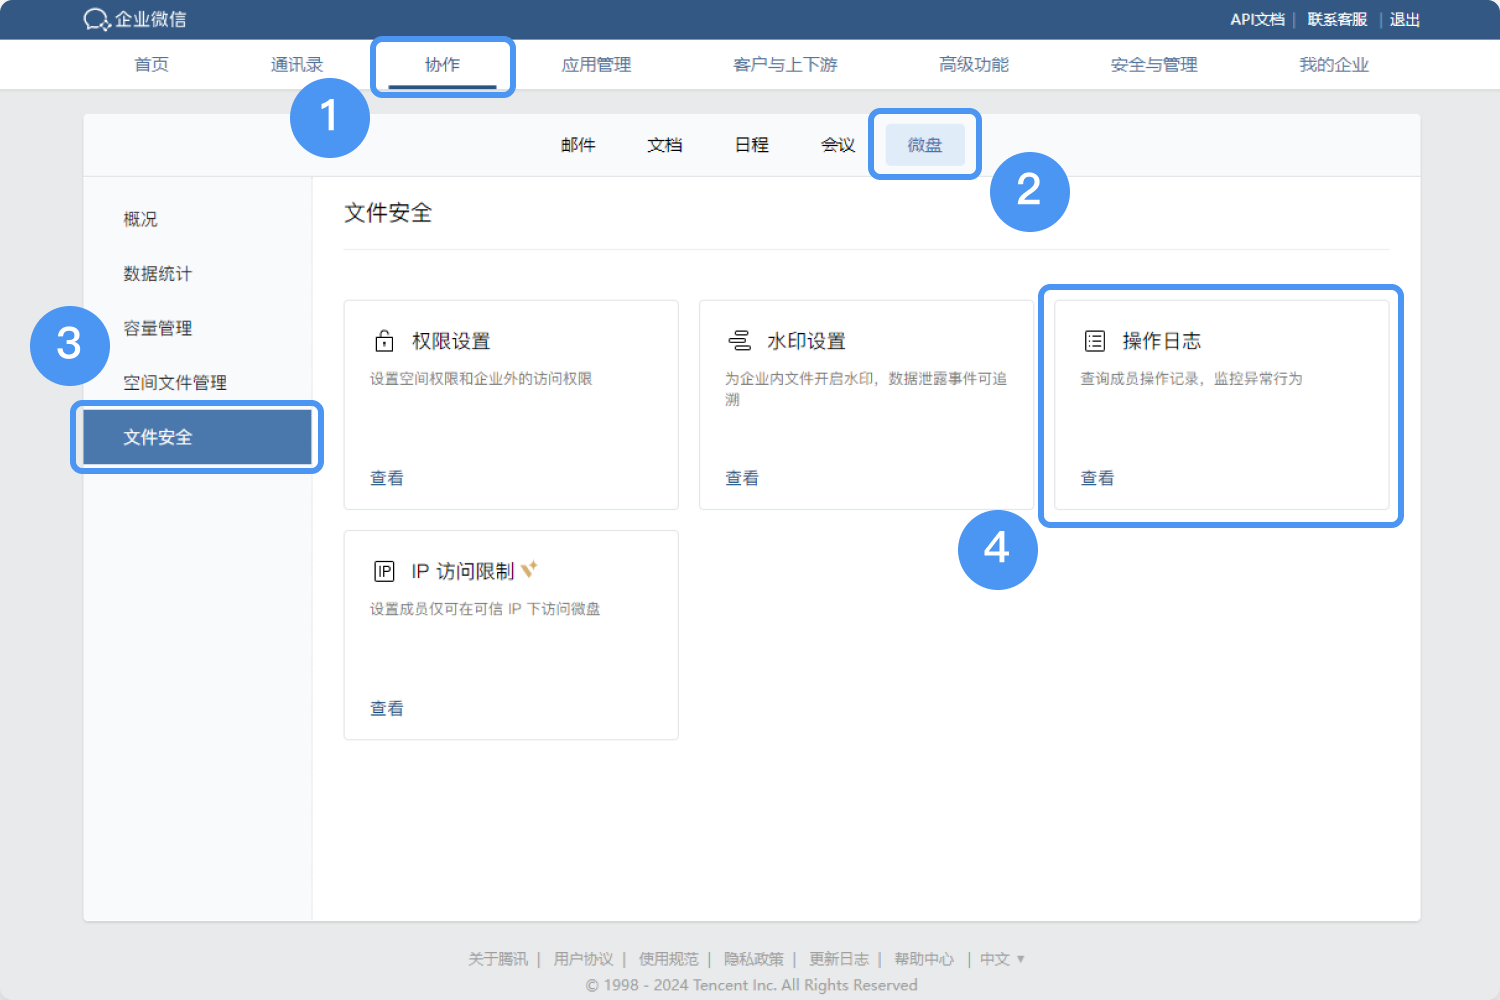Click the 隐私政策 footer link
Image resolution: width=1500 pixels, height=1000 pixels.
pos(753,958)
